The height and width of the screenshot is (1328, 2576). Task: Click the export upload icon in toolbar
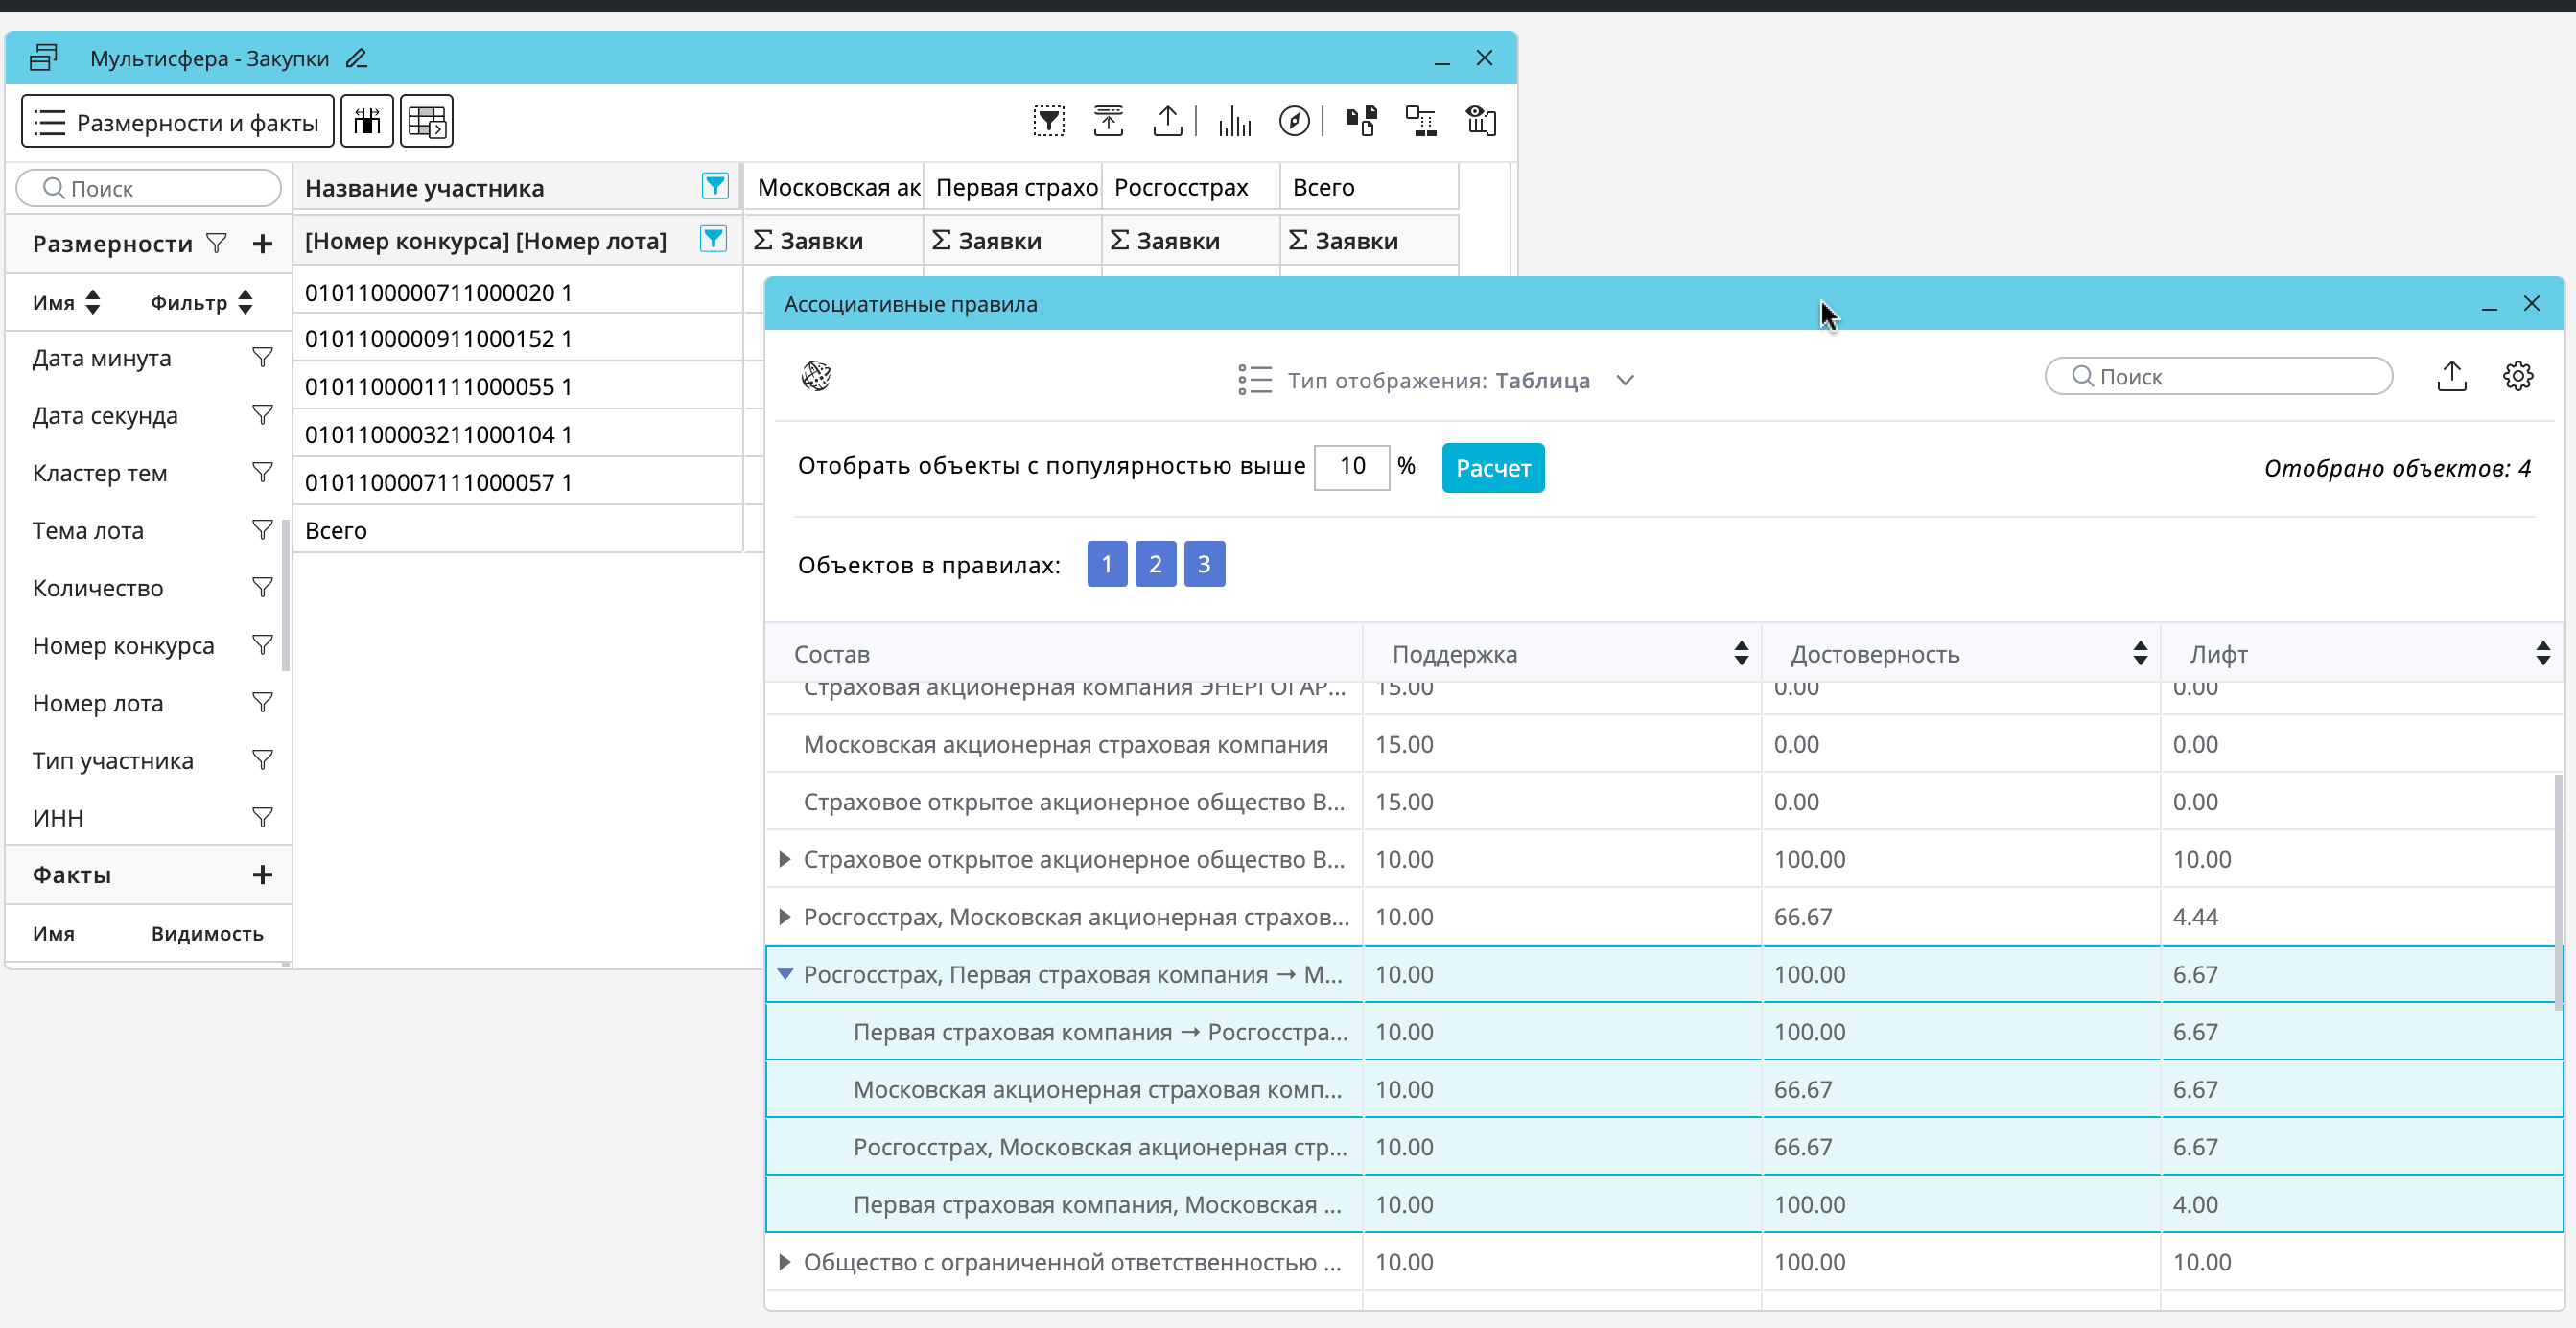[1167, 121]
